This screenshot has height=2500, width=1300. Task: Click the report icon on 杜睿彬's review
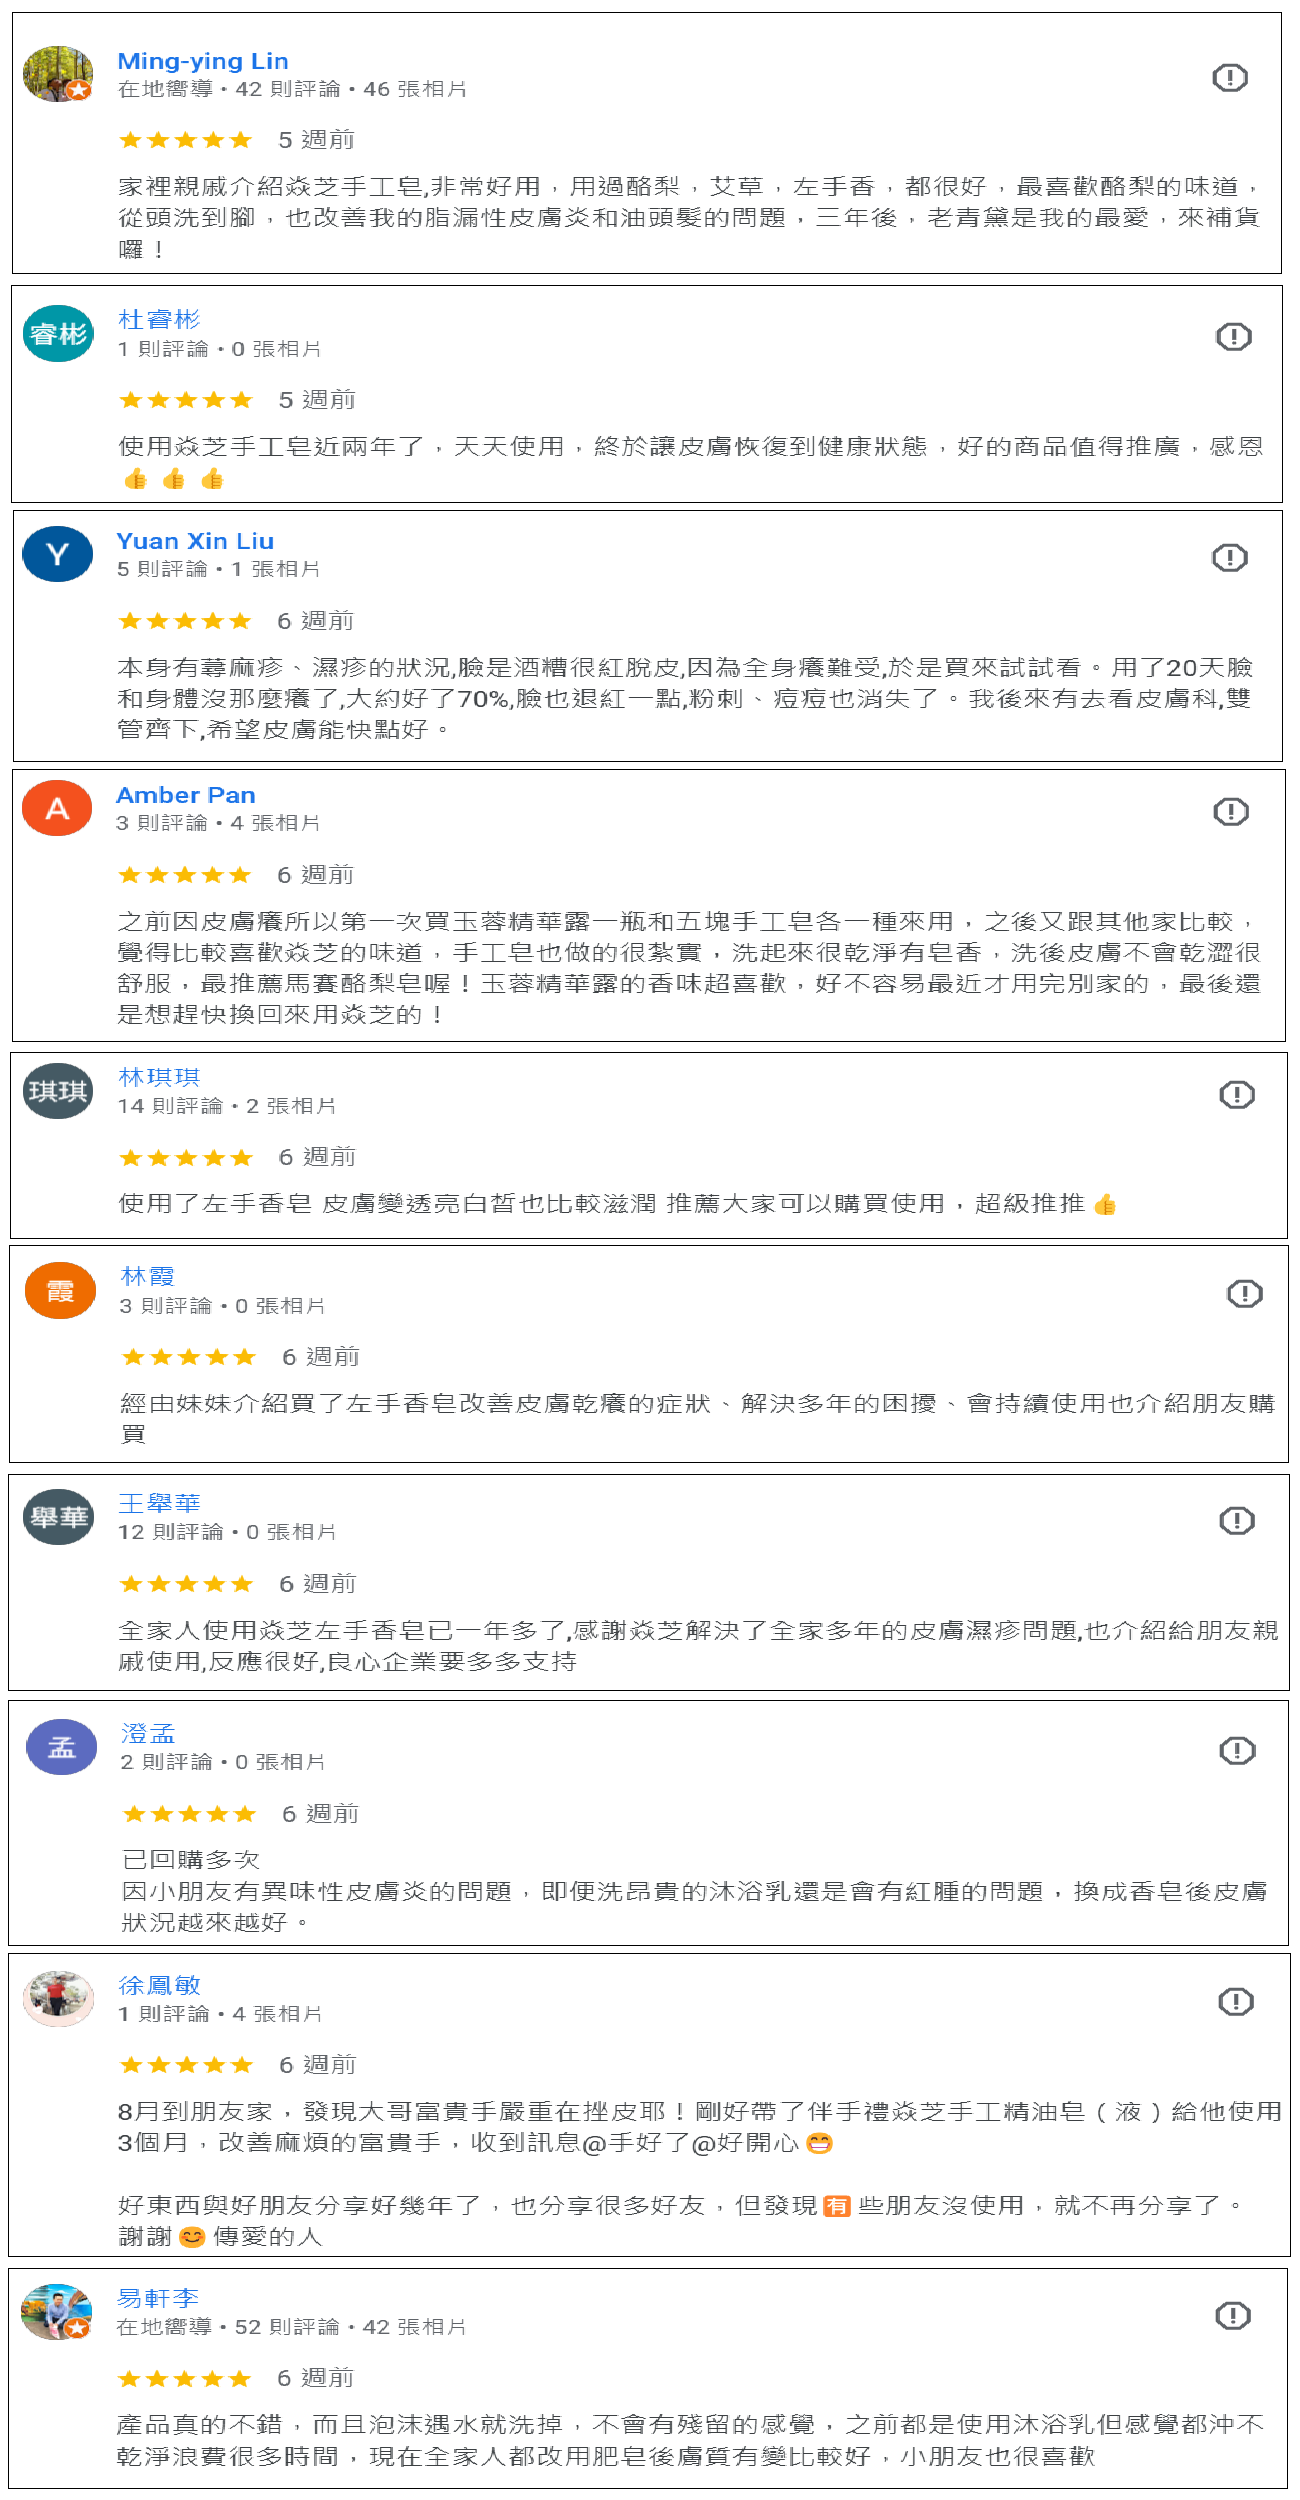pyautogui.click(x=1233, y=337)
